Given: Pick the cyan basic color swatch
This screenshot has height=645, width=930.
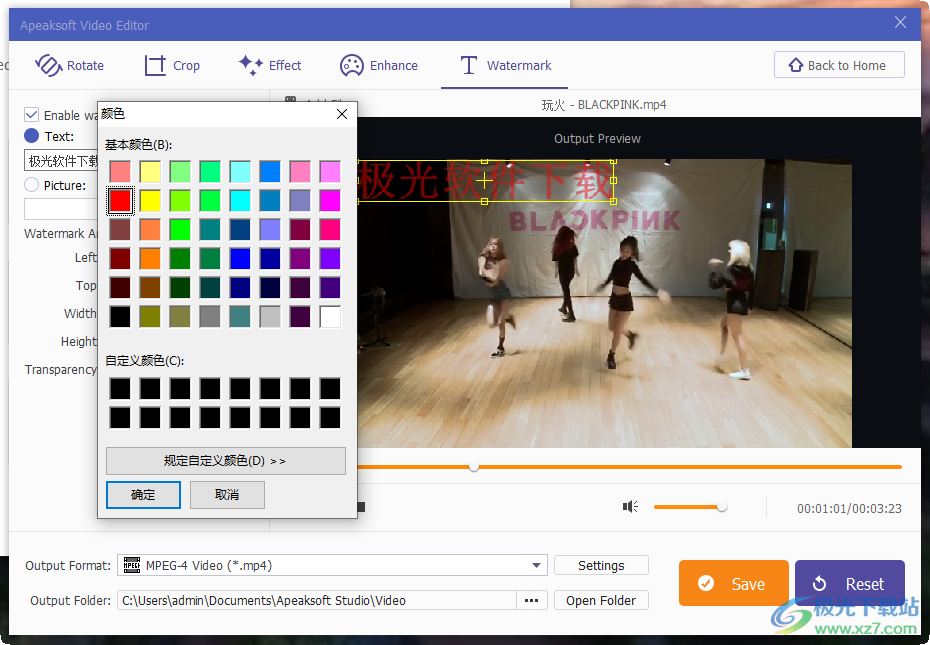Looking at the screenshot, I should 240,201.
